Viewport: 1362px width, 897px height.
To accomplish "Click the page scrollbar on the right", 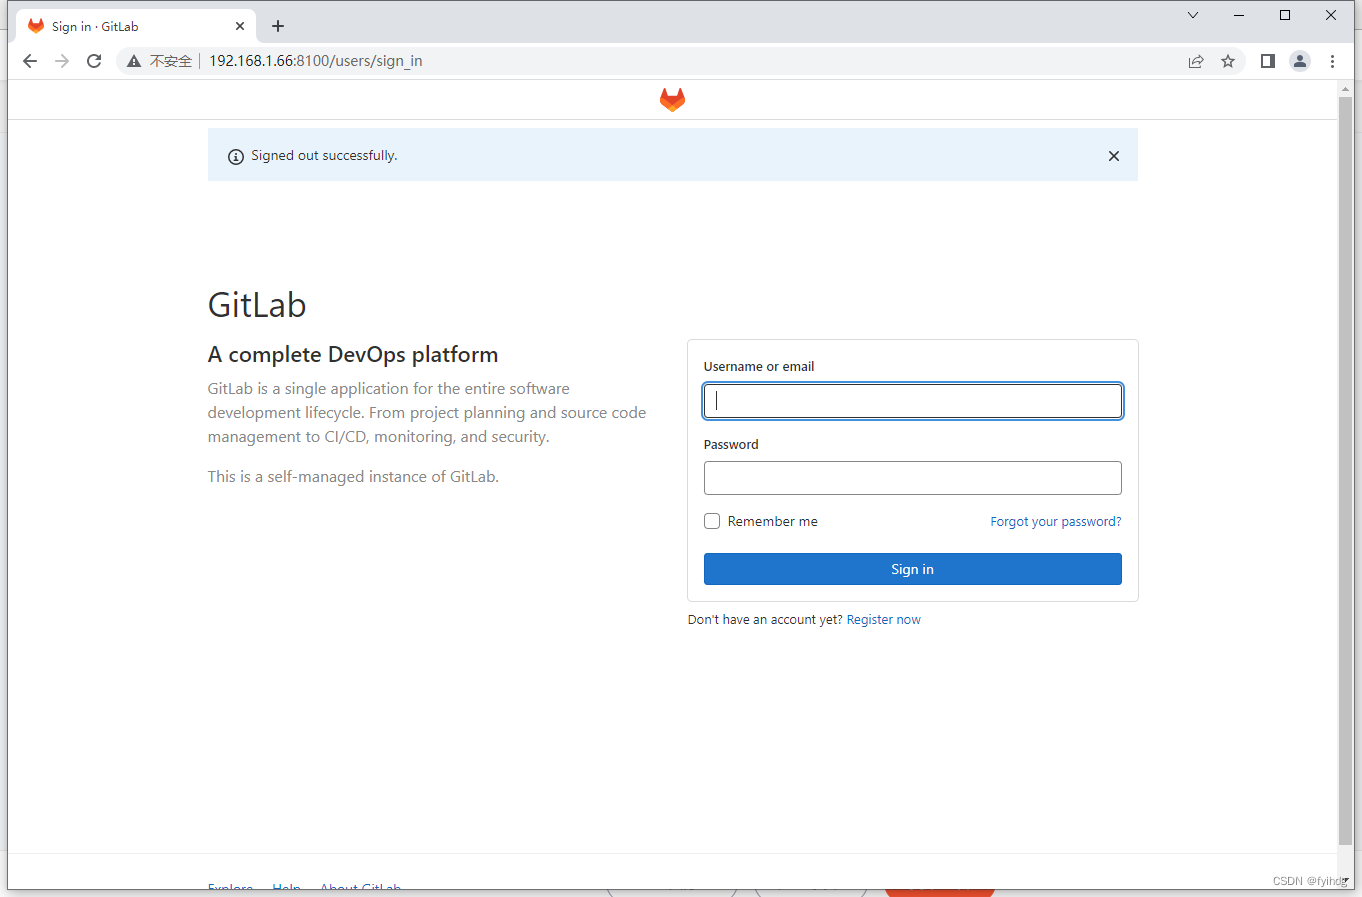I will (x=1345, y=400).
